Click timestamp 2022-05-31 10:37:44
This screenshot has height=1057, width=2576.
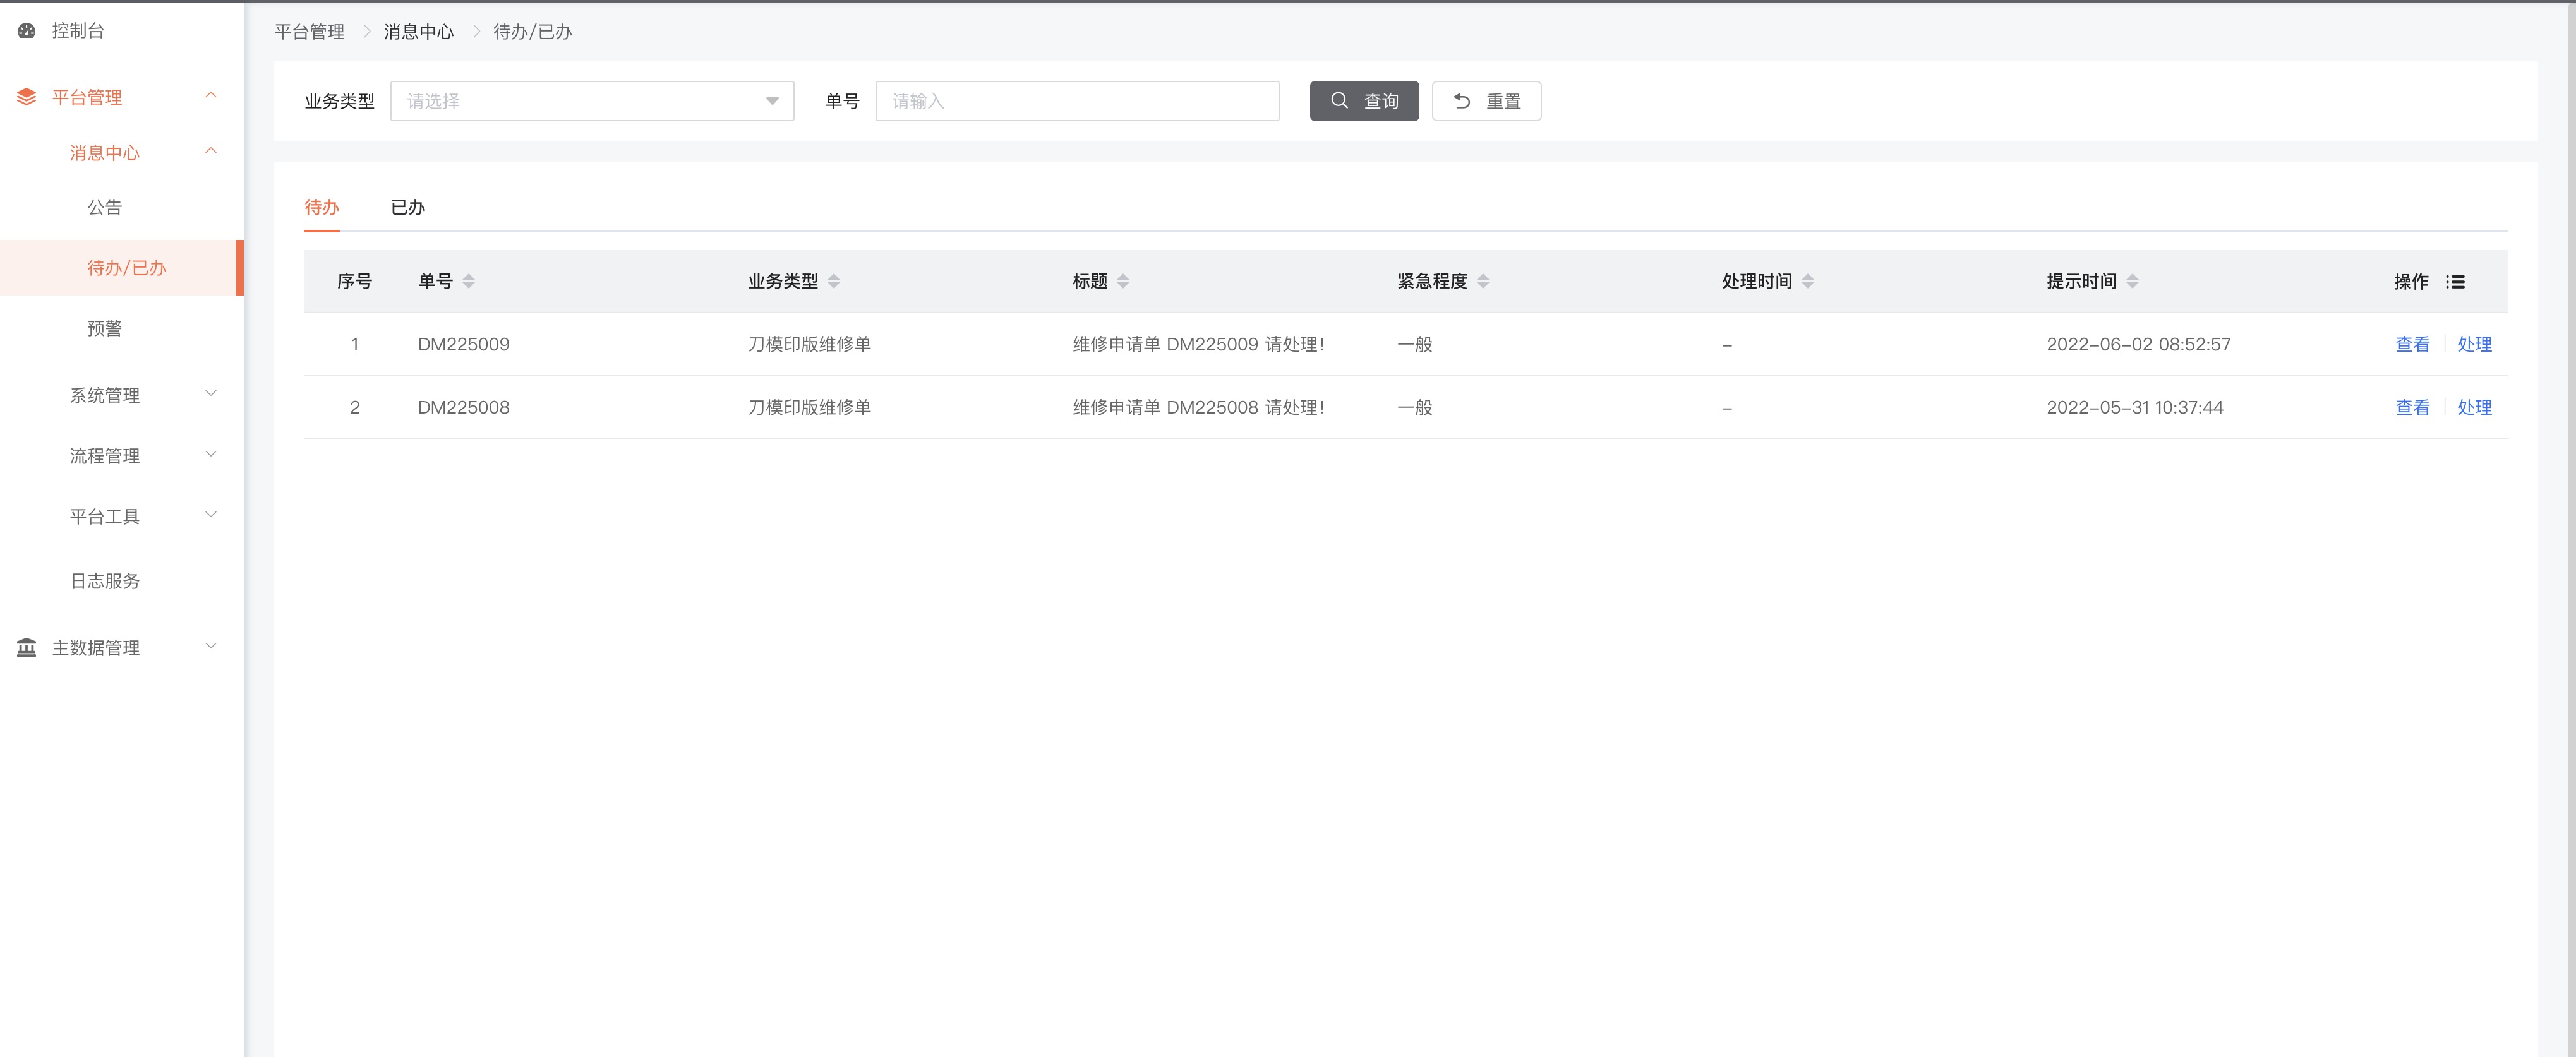tap(2135, 407)
